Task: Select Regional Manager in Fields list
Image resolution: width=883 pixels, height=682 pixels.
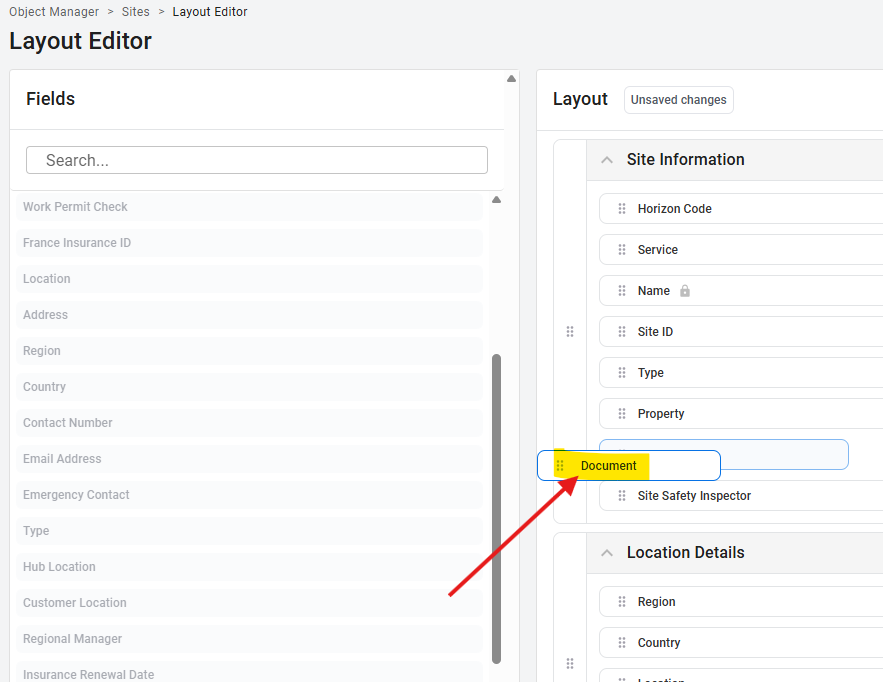Action: point(73,639)
